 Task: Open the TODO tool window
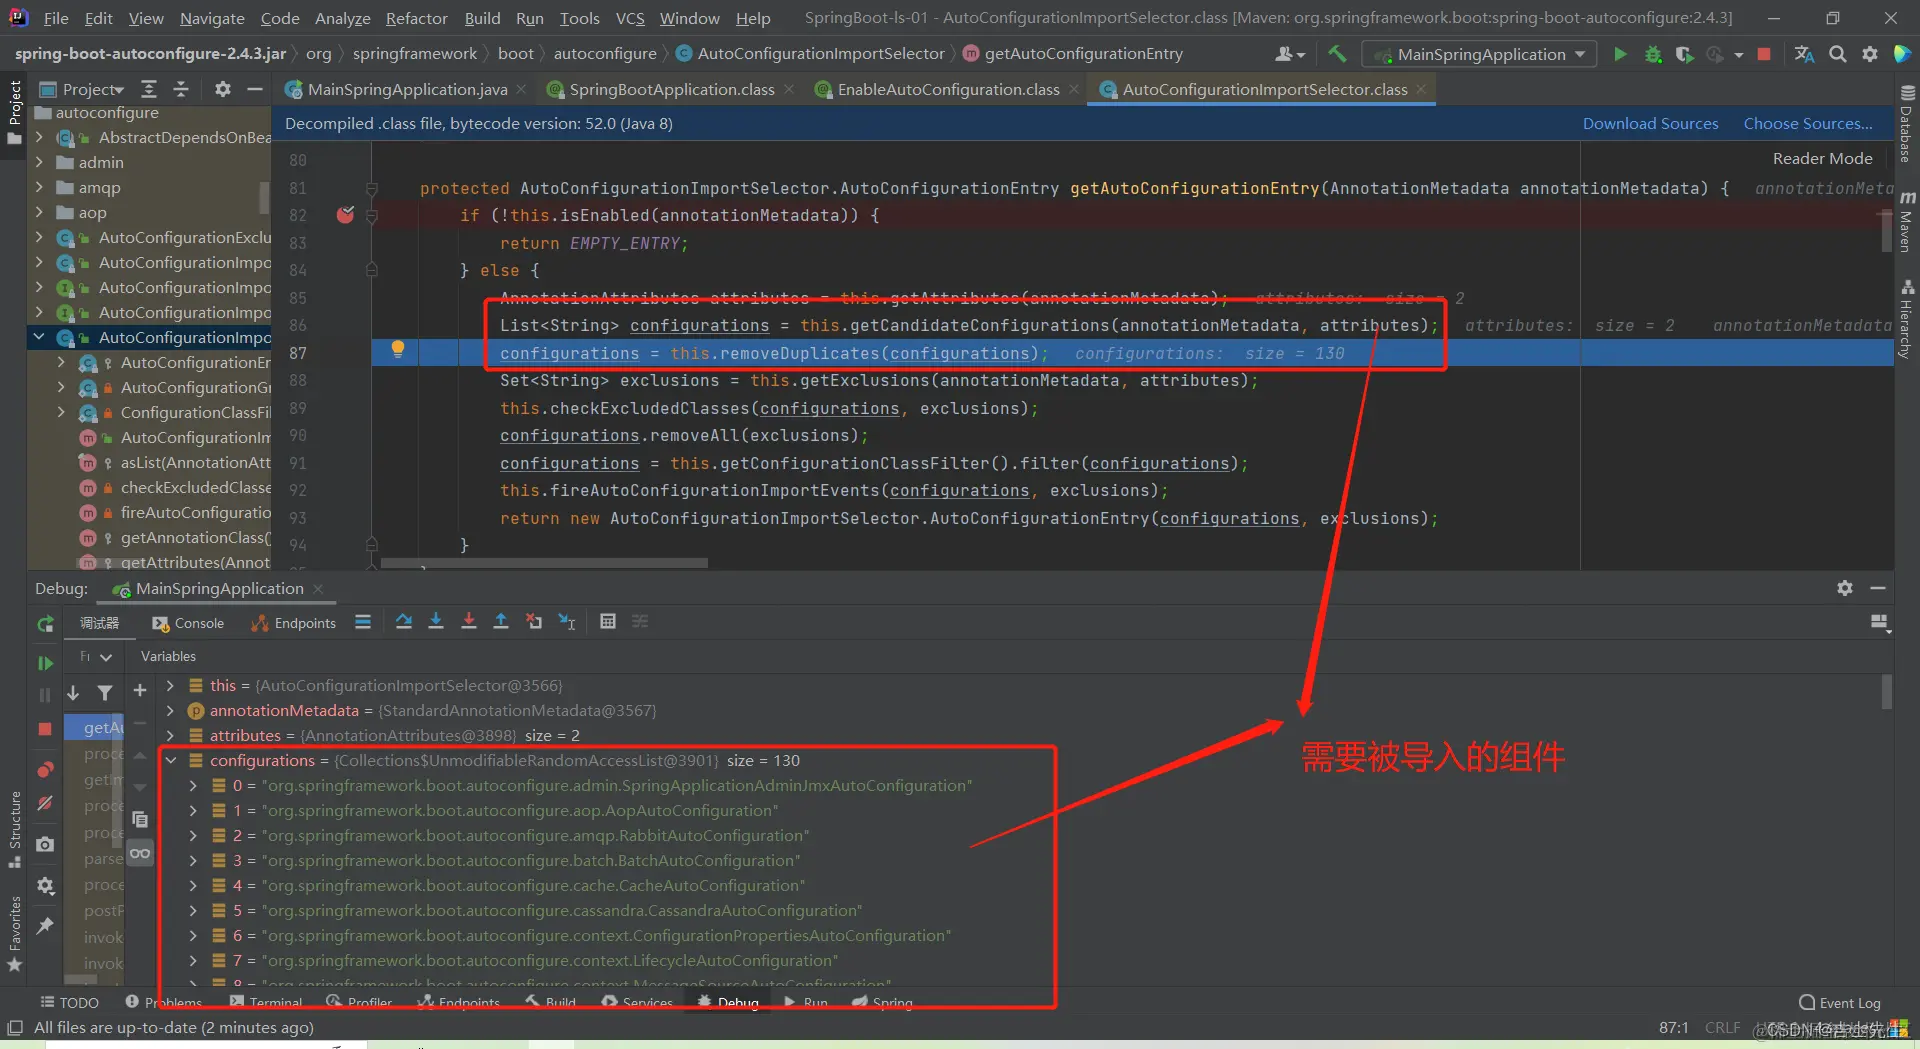coord(69,1002)
